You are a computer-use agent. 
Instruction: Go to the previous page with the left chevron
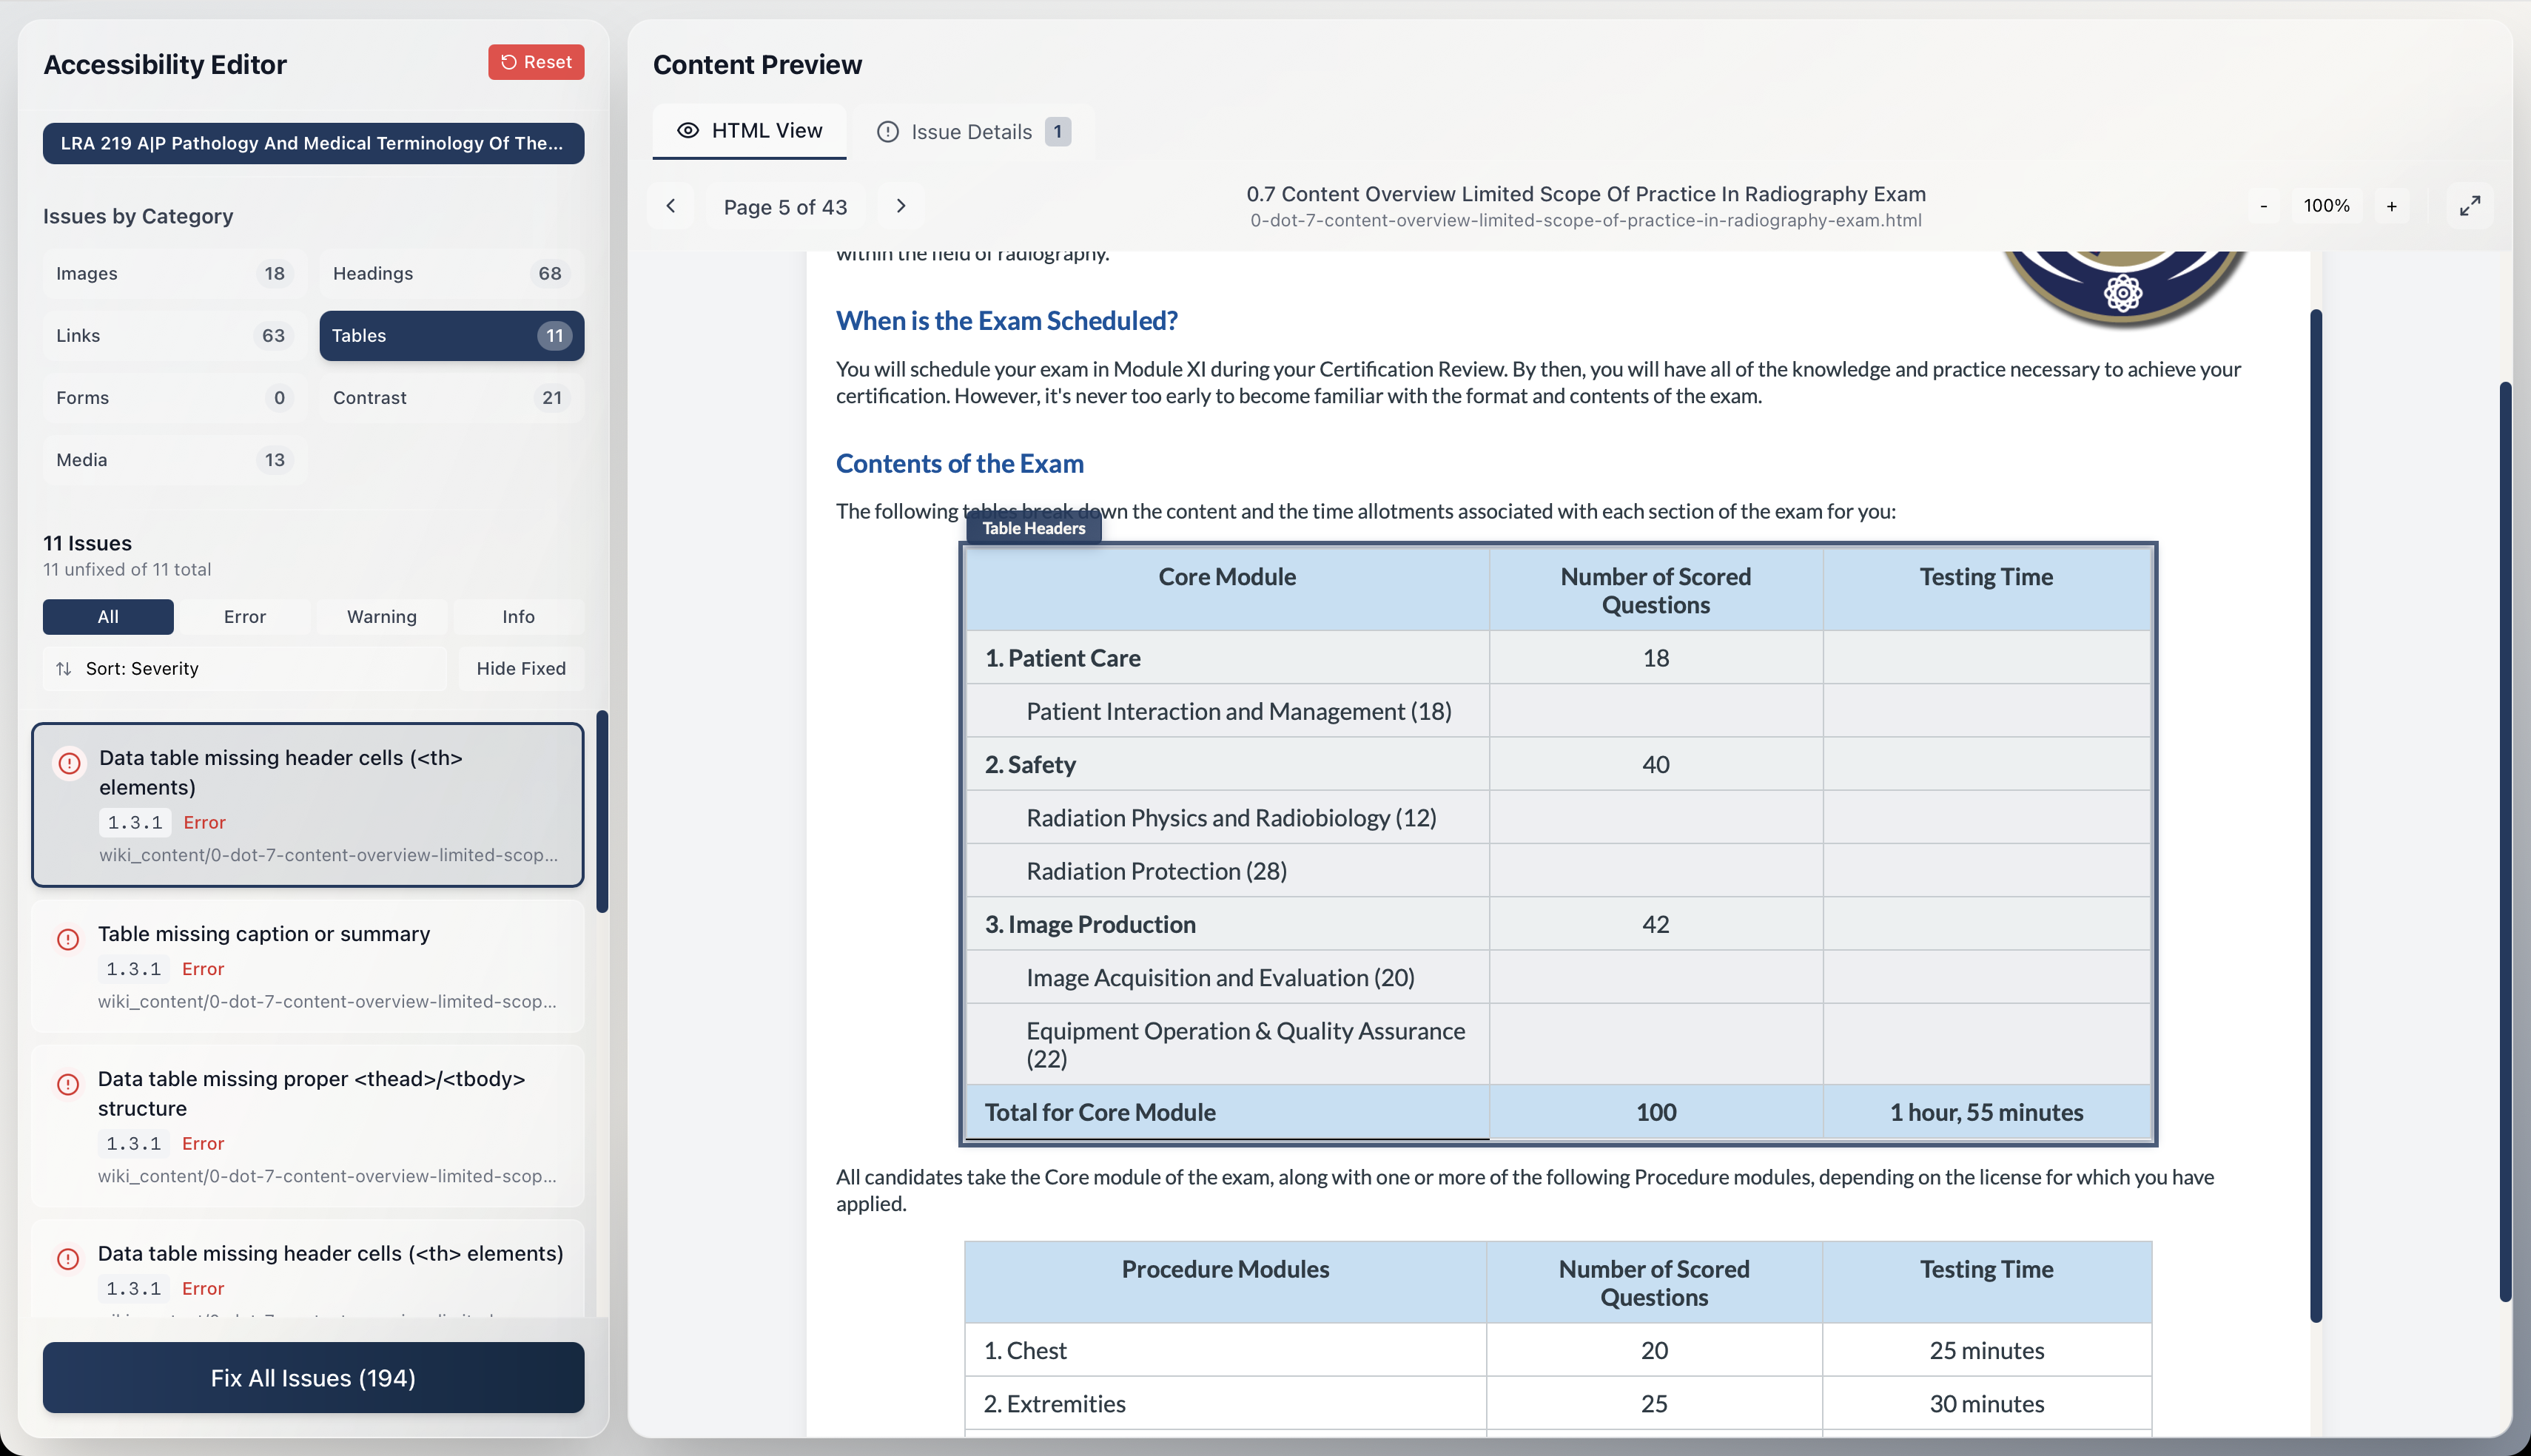[671, 206]
